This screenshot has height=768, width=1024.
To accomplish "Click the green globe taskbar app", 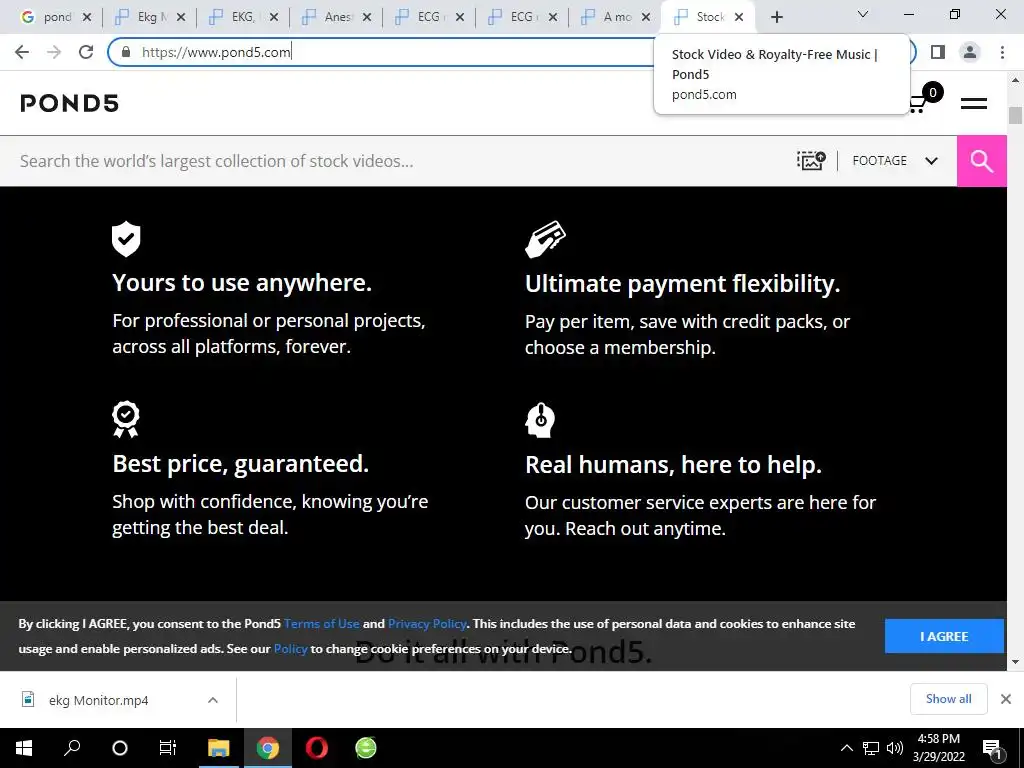I will tap(366, 748).
